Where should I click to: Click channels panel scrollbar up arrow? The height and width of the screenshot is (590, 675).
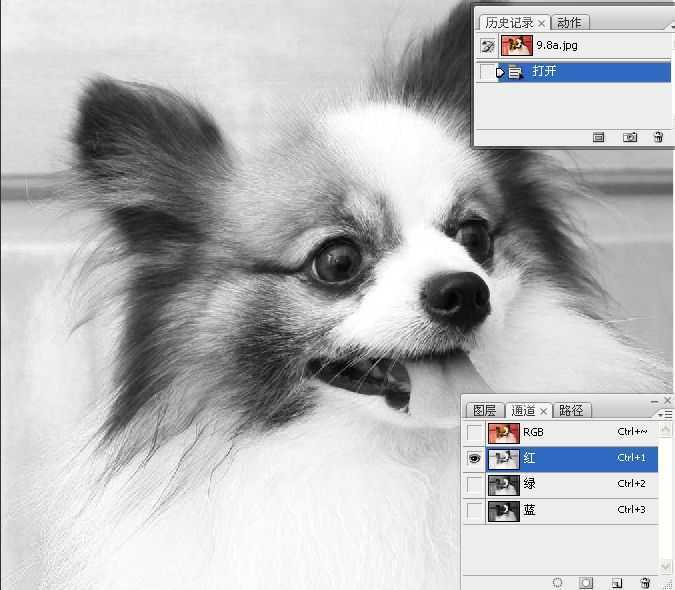[666, 429]
